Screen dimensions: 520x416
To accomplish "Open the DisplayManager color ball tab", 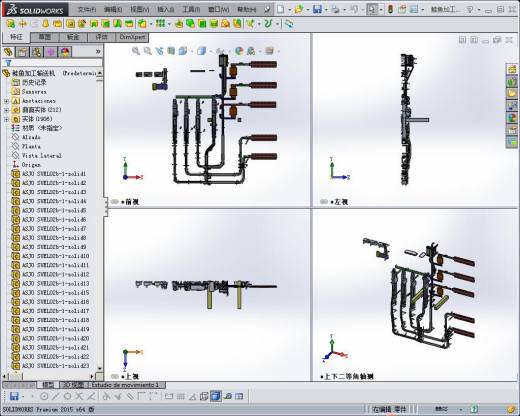I will (65, 52).
